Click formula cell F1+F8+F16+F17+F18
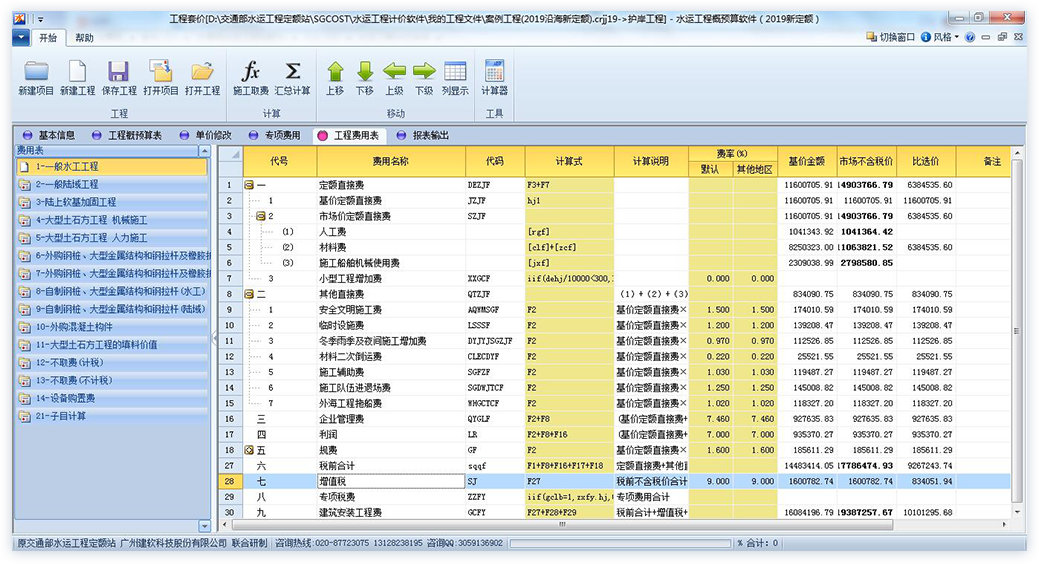Viewport: 1039px width, 564px height. pos(569,465)
